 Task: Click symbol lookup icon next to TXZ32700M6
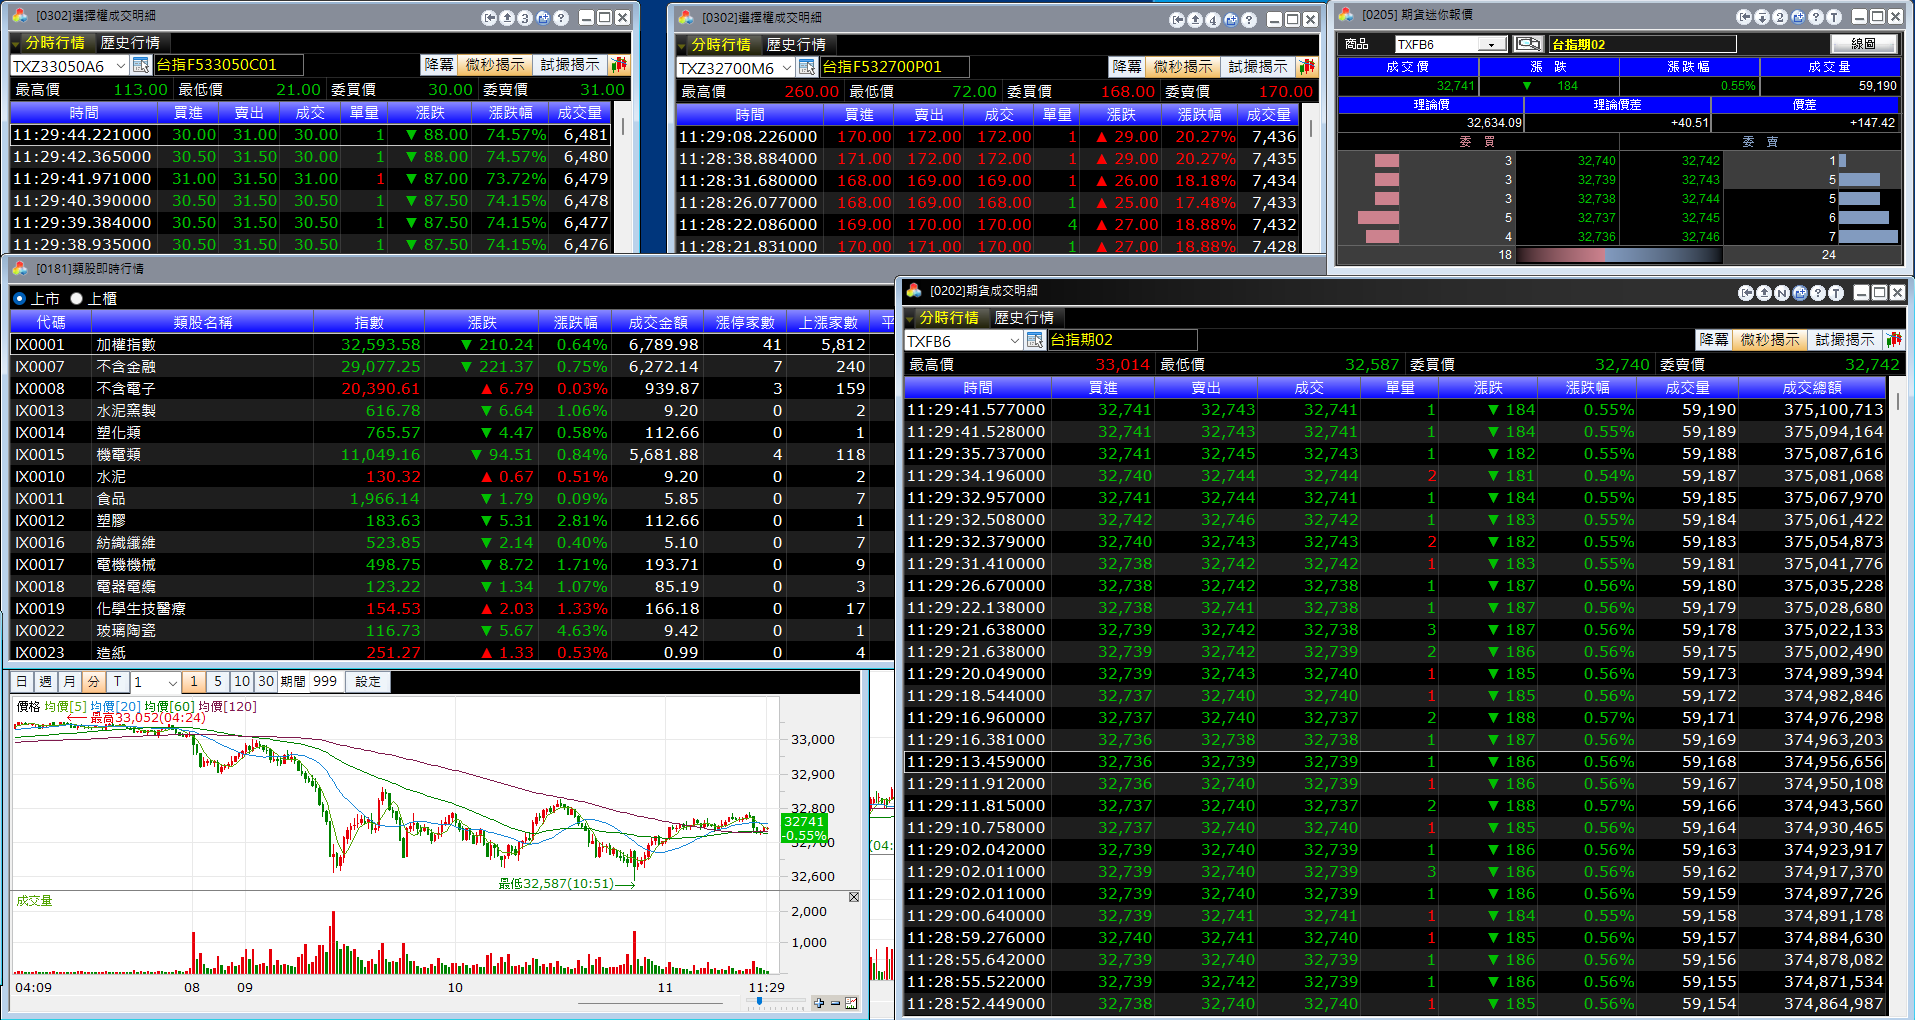coord(807,67)
